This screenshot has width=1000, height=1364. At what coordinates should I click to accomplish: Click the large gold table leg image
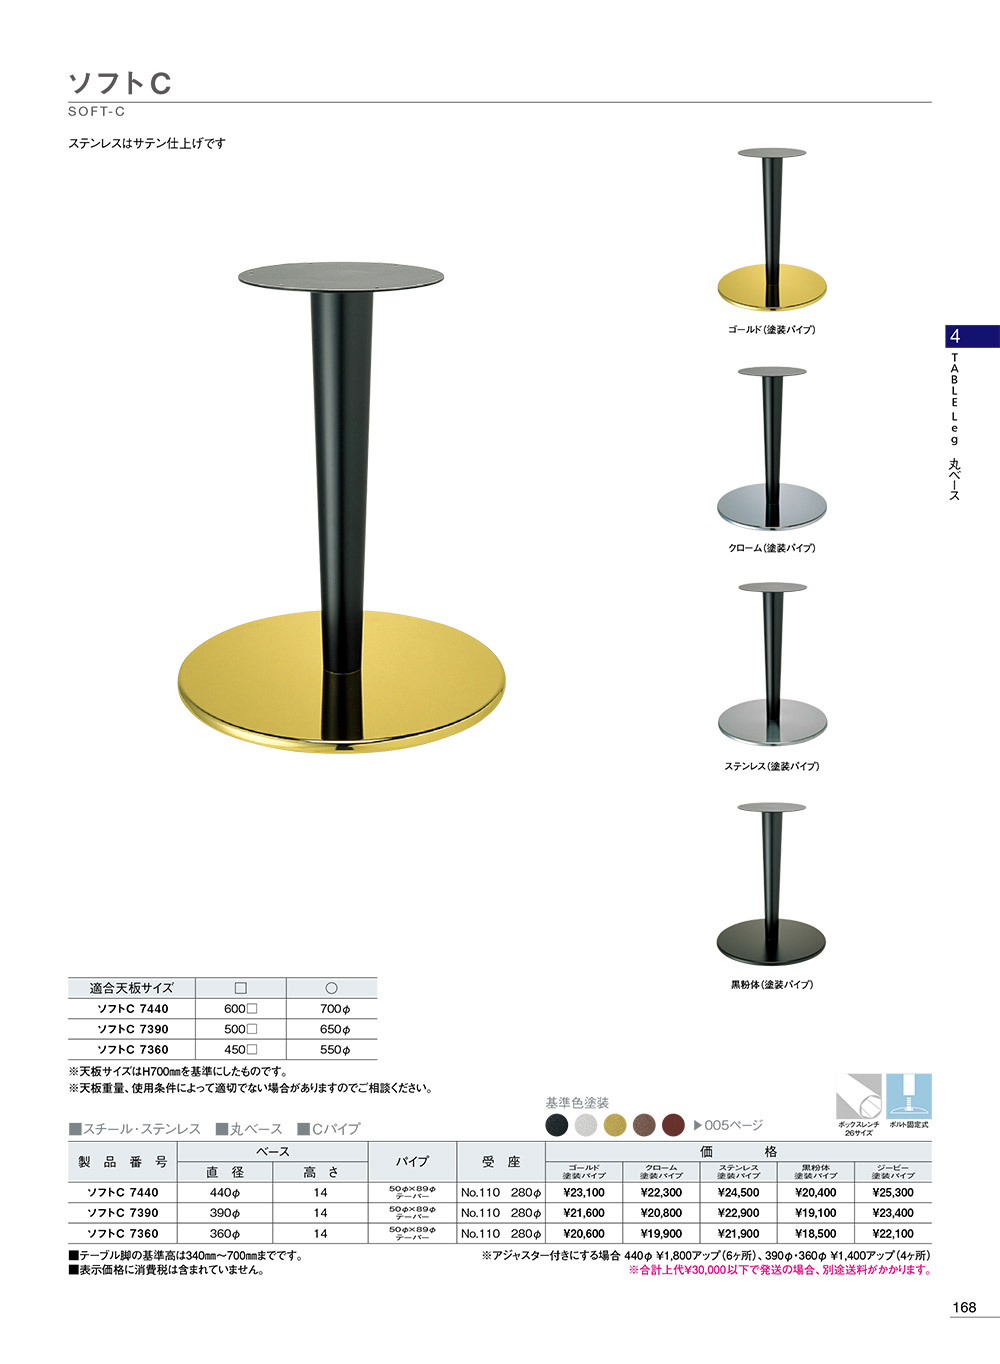[341, 507]
